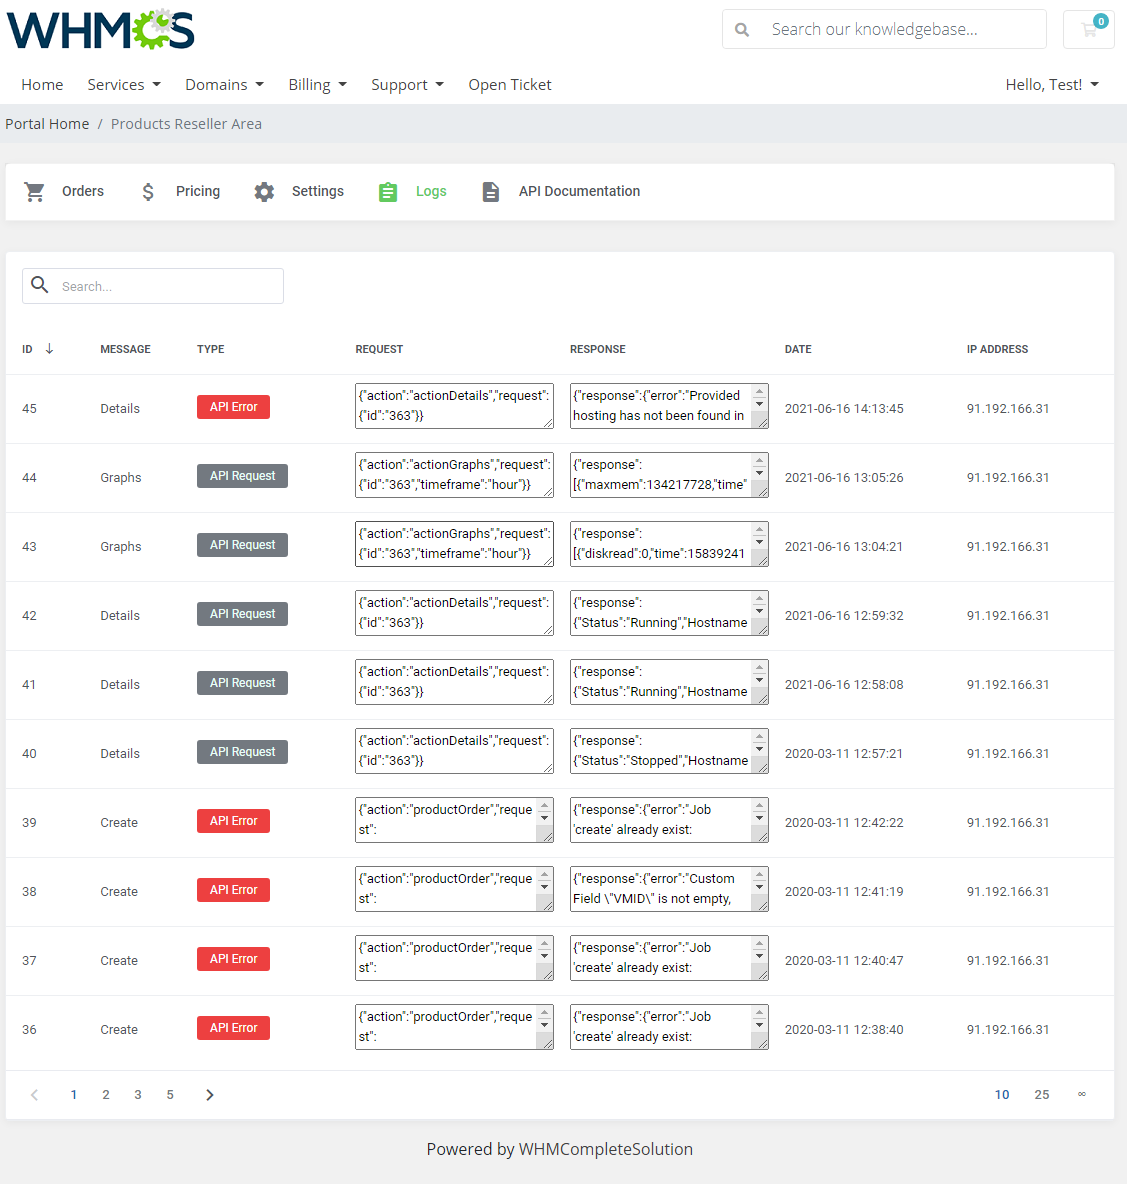Click the DATE column header
The height and width of the screenshot is (1184, 1127).
798,349
